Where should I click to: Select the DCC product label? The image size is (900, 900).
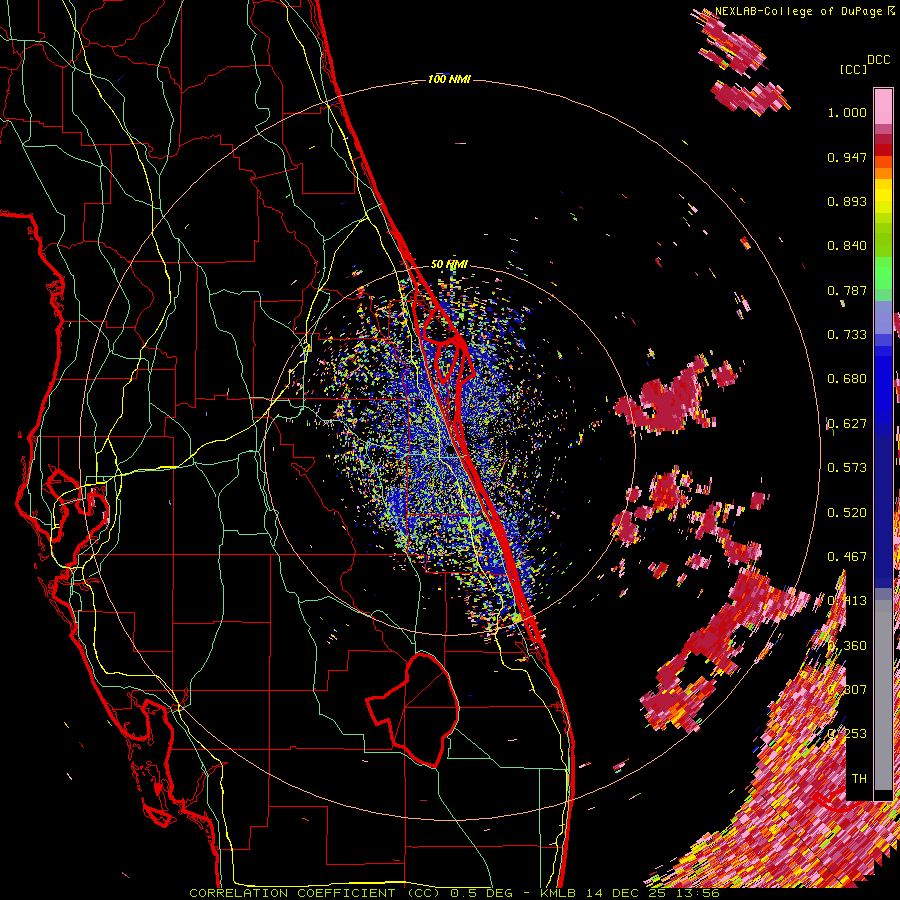pos(878,60)
